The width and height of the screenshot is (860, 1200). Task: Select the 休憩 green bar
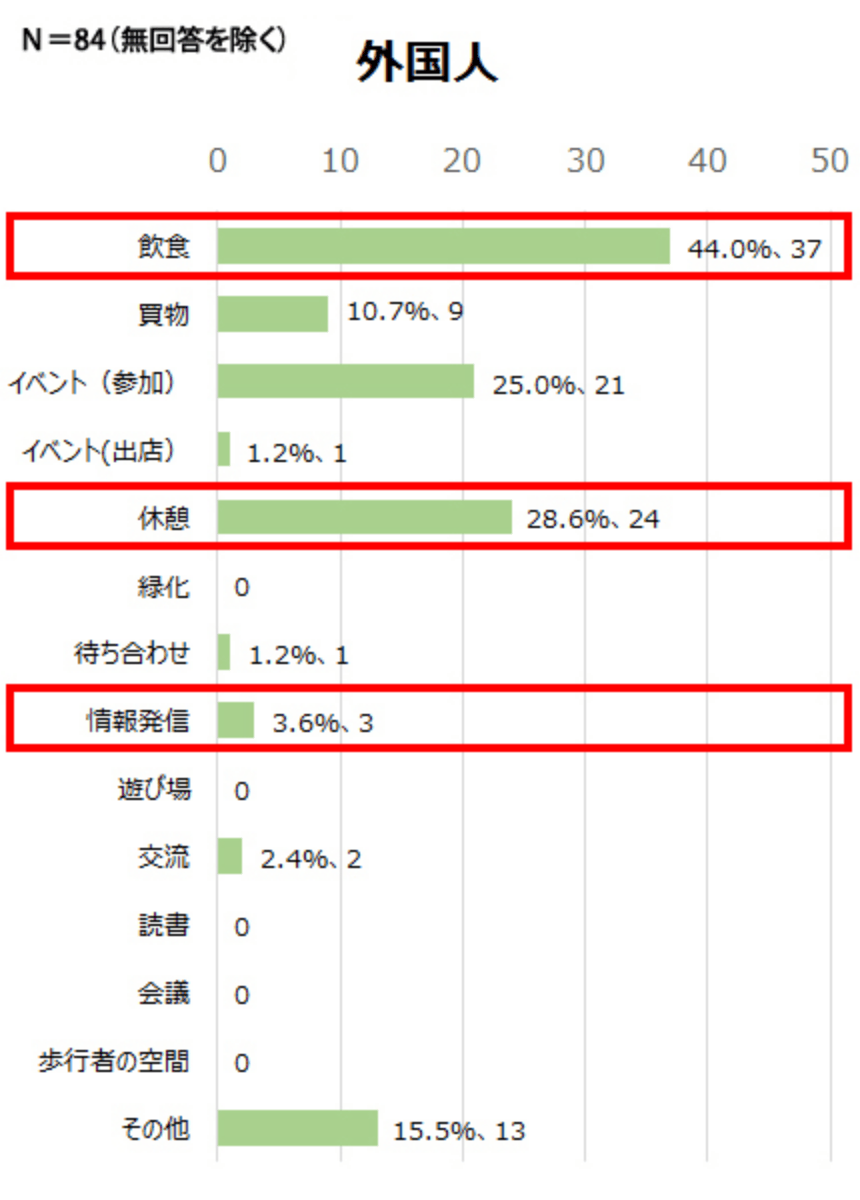coord(364,517)
